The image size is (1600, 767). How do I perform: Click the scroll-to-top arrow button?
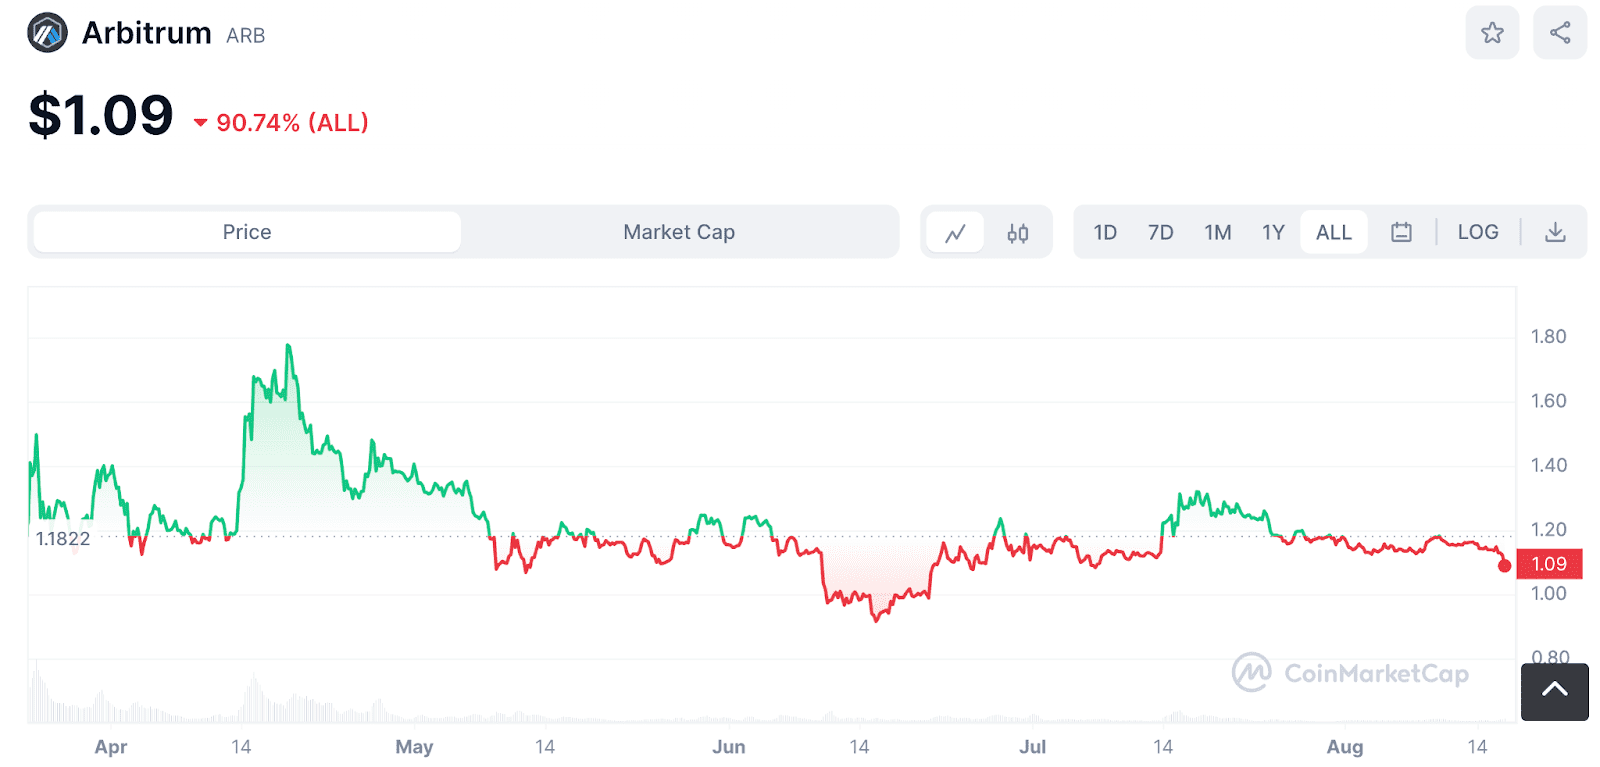(1555, 691)
